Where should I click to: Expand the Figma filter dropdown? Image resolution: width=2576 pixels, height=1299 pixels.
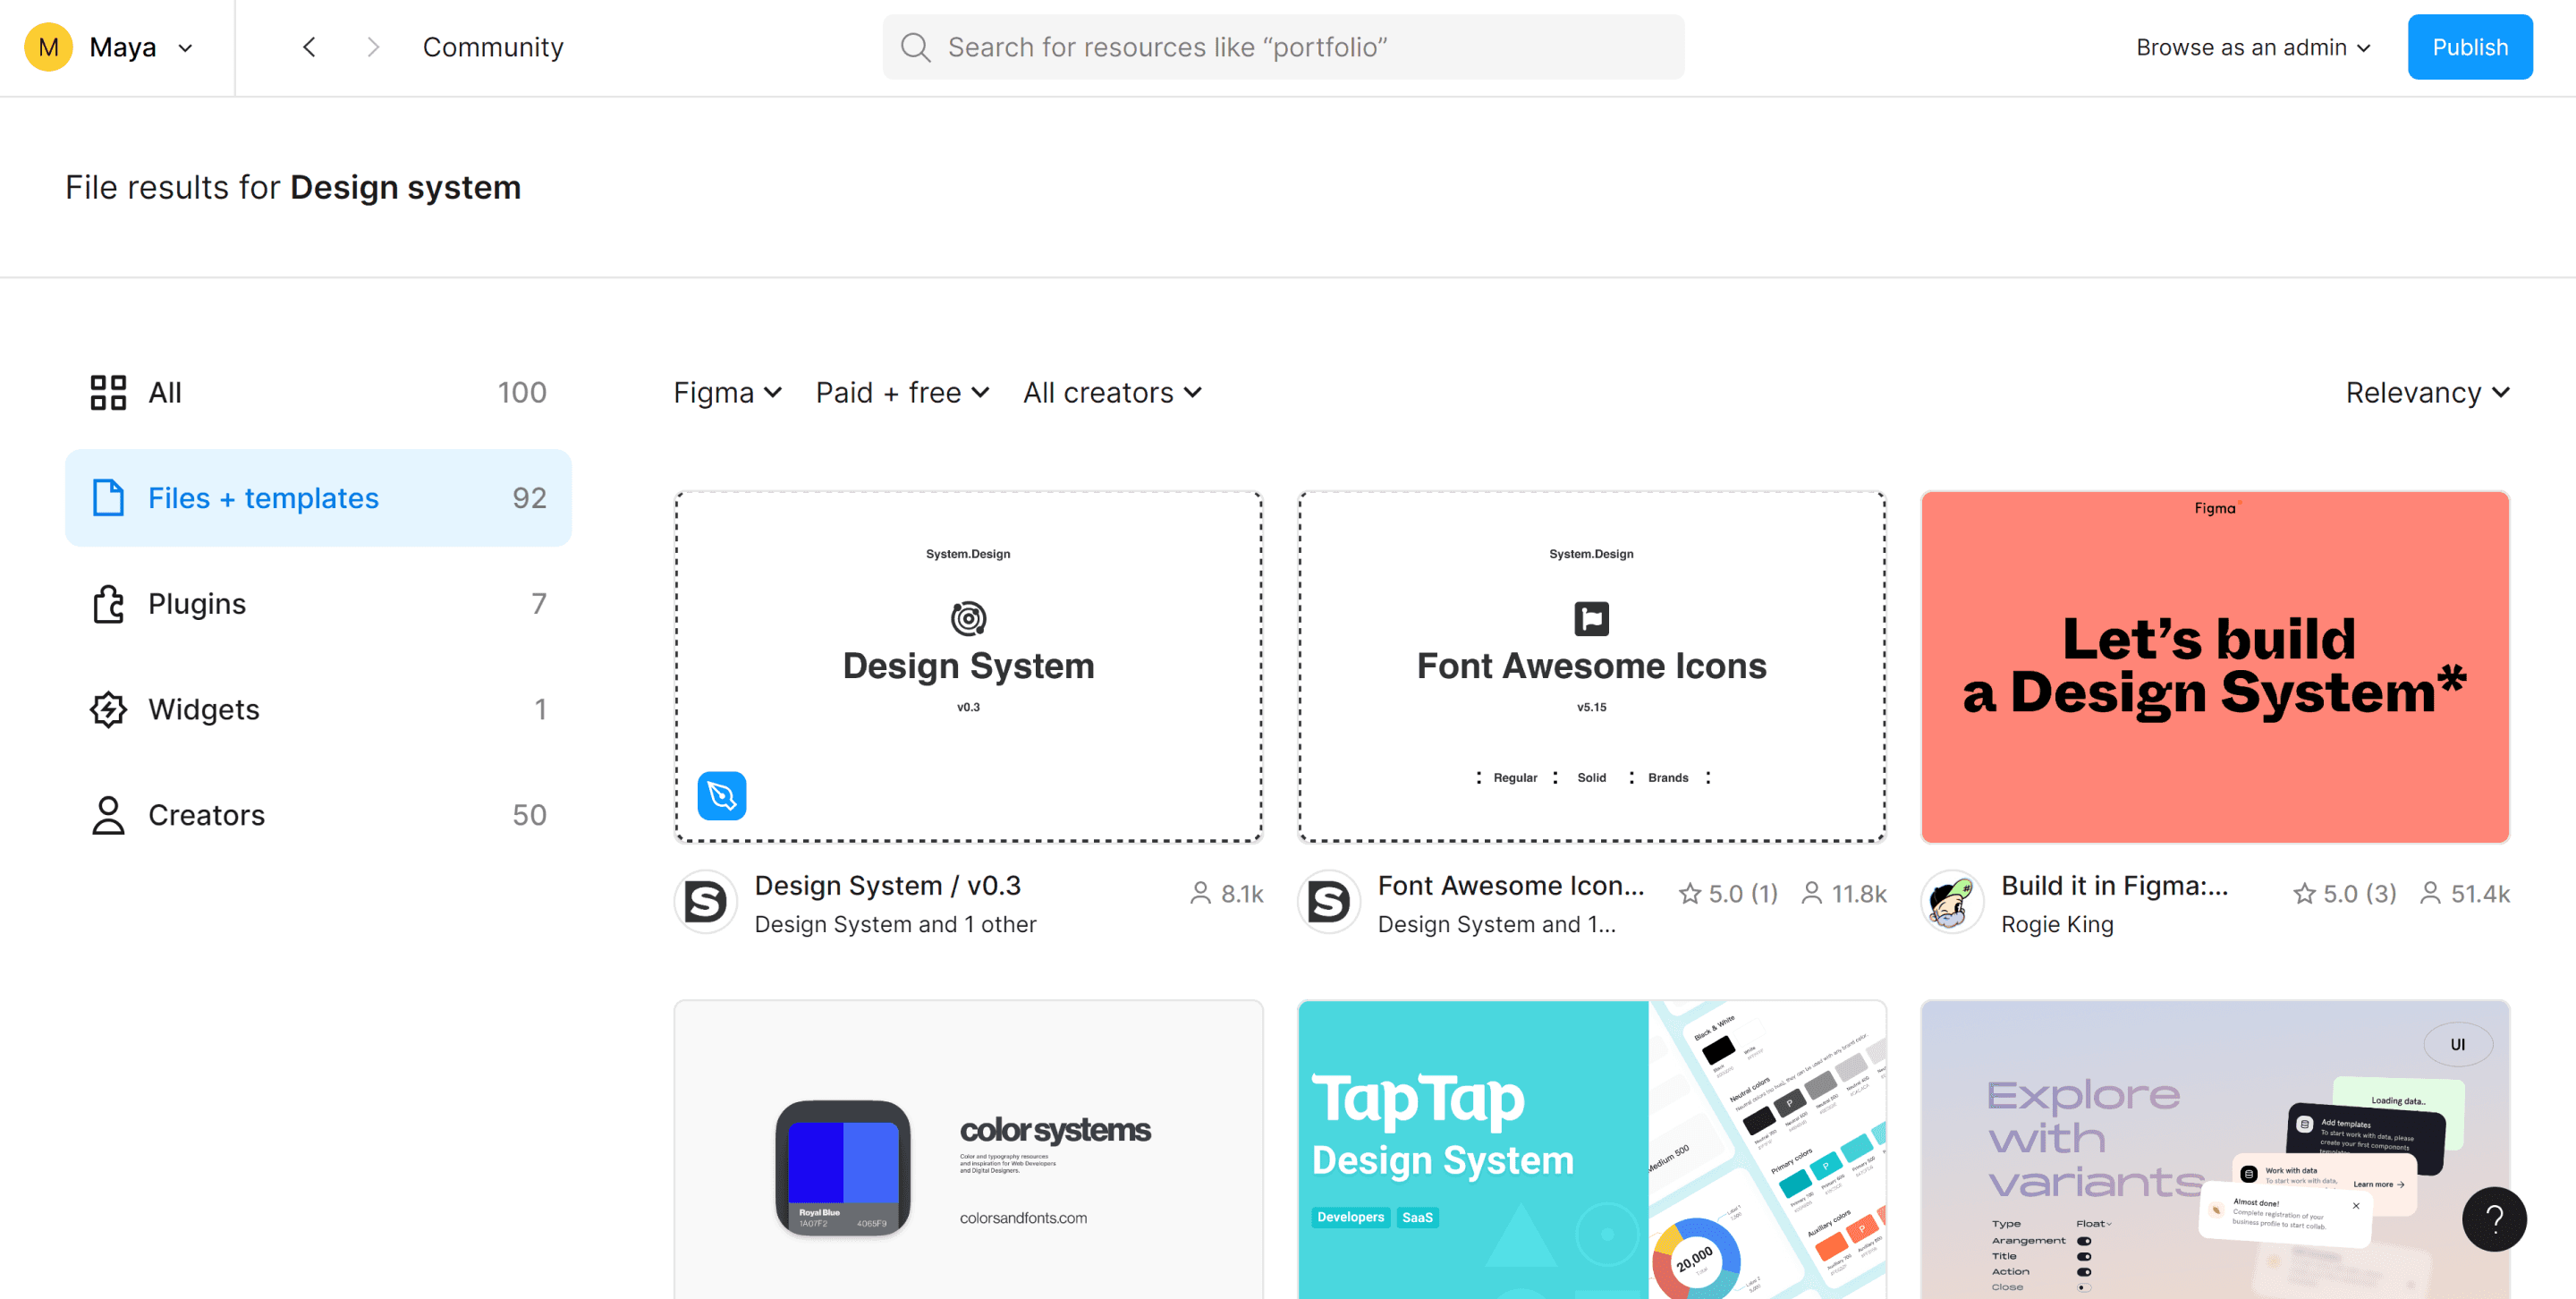point(727,393)
